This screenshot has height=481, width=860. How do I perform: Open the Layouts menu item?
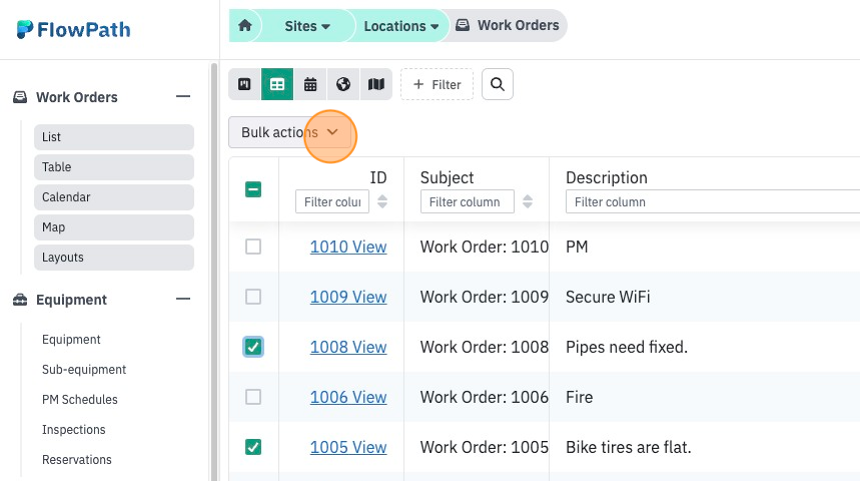[114, 257]
